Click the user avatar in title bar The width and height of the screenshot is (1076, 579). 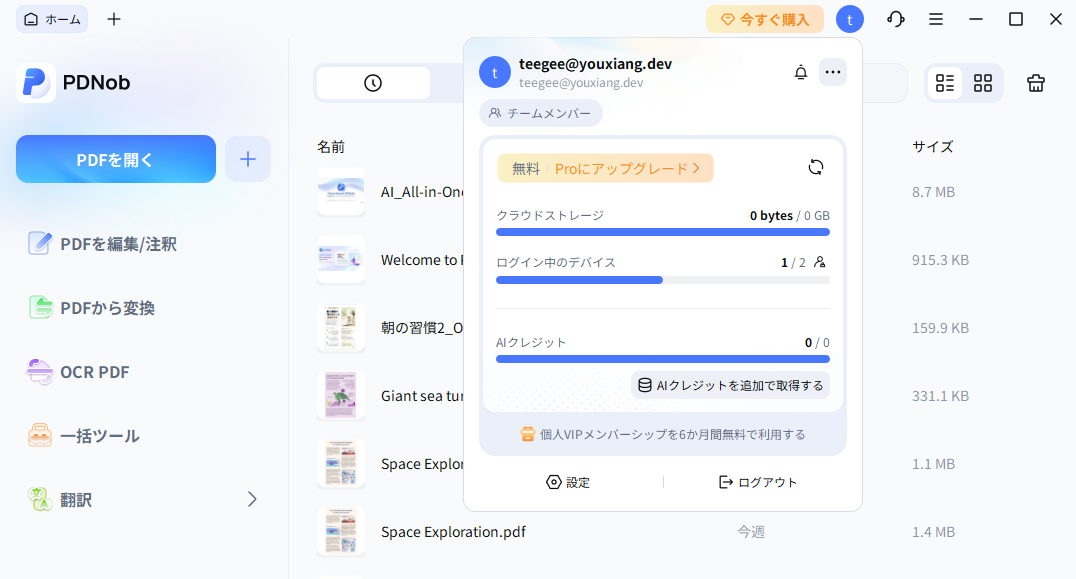[850, 19]
